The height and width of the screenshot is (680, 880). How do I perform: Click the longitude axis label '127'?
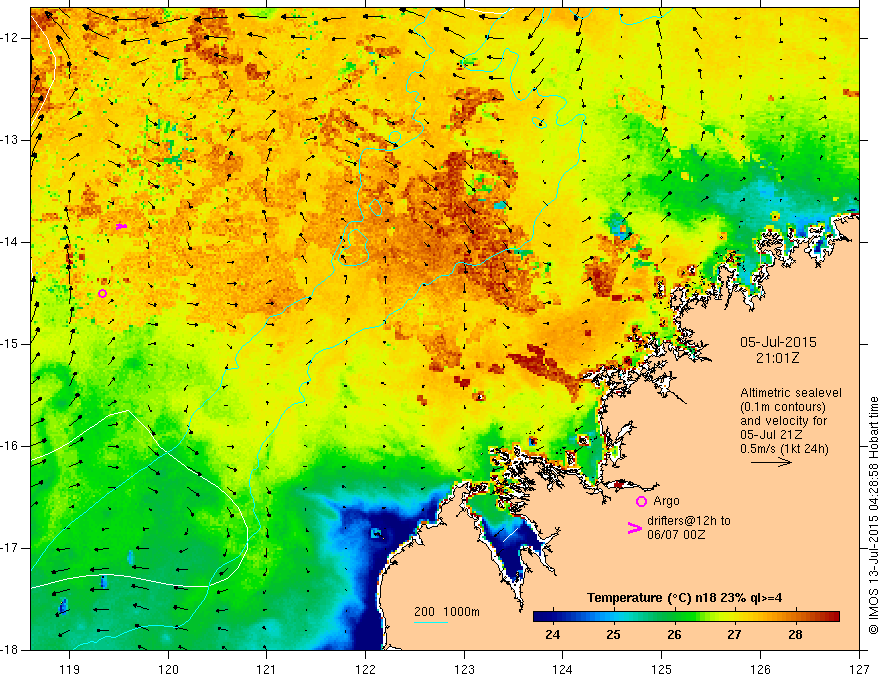tap(859, 669)
